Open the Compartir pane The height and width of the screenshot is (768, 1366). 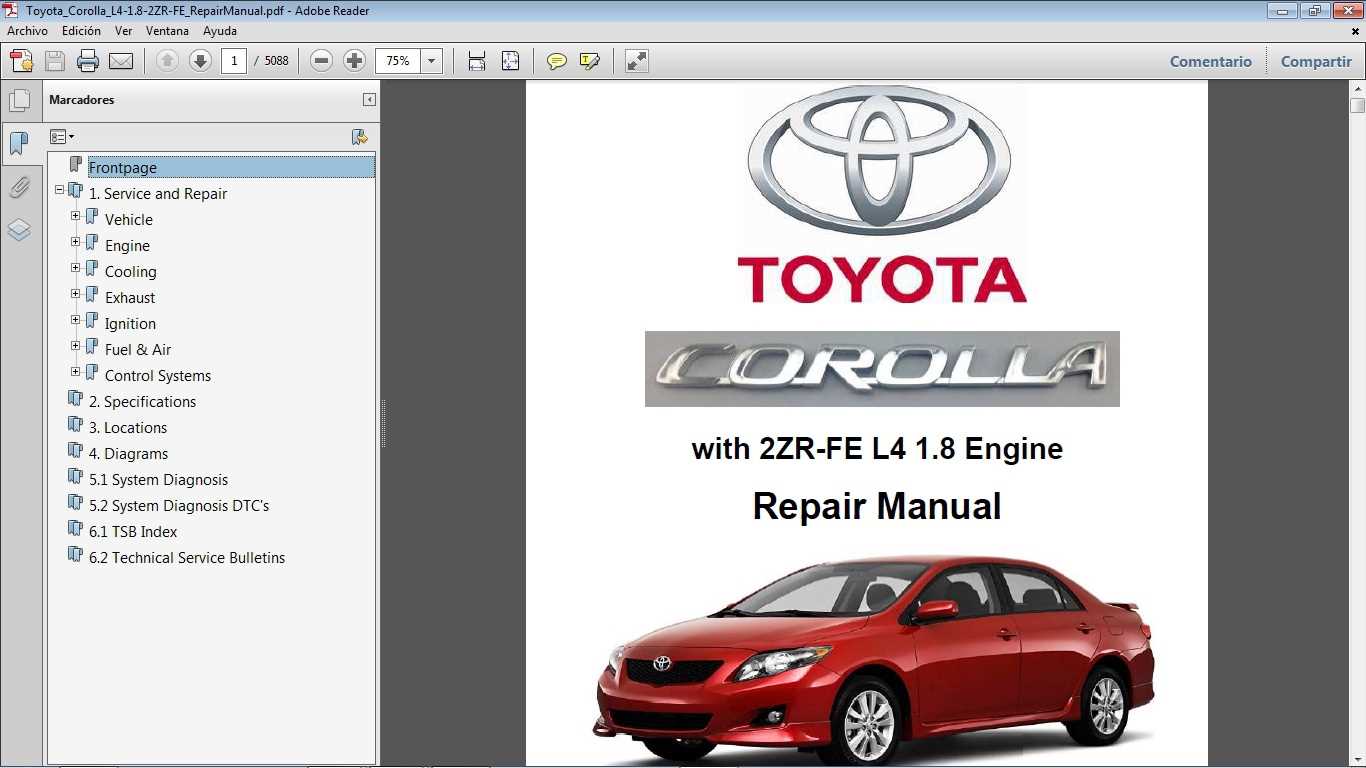[1316, 61]
